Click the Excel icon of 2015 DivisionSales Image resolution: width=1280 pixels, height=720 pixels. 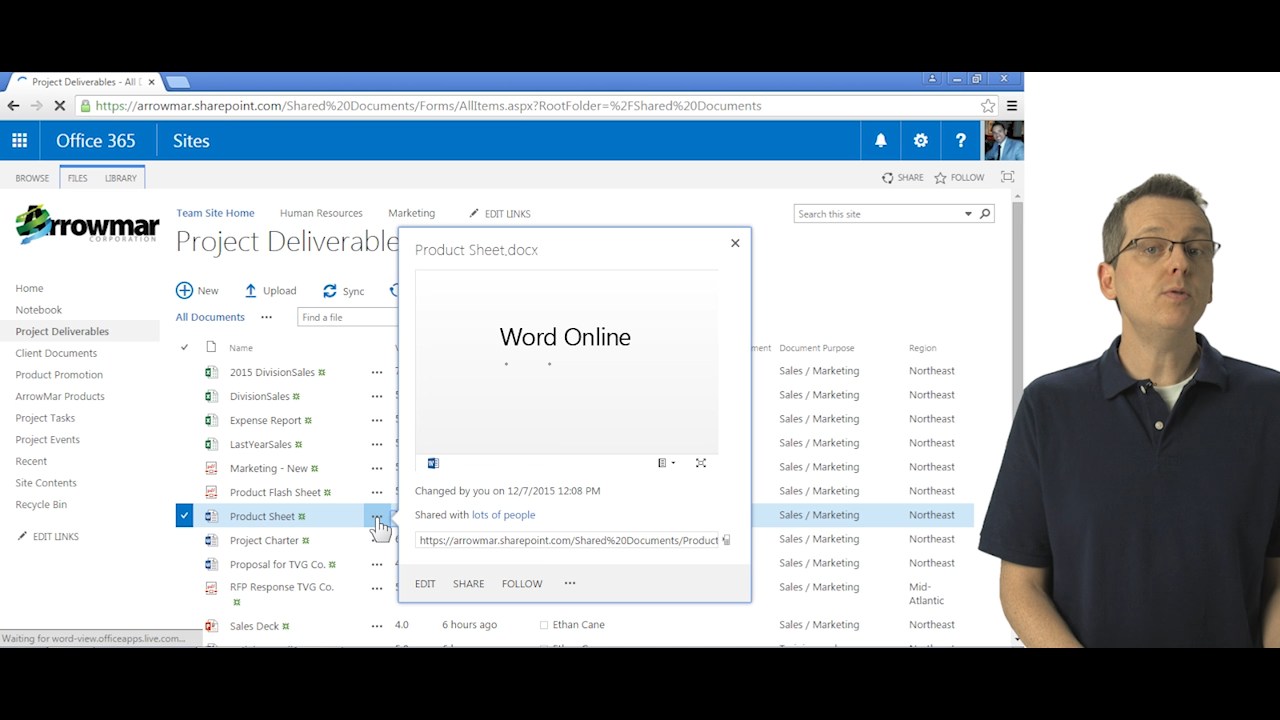[211, 372]
